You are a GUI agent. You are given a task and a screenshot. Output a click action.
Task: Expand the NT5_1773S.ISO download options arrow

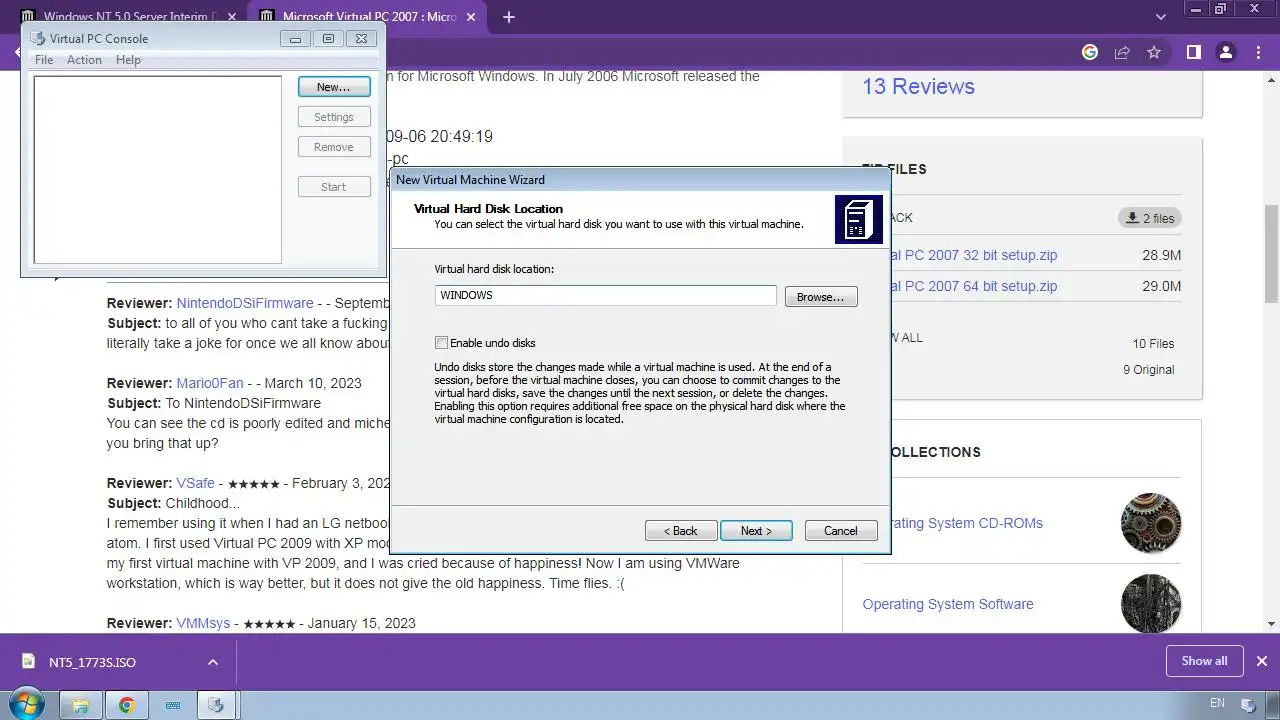point(212,662)
